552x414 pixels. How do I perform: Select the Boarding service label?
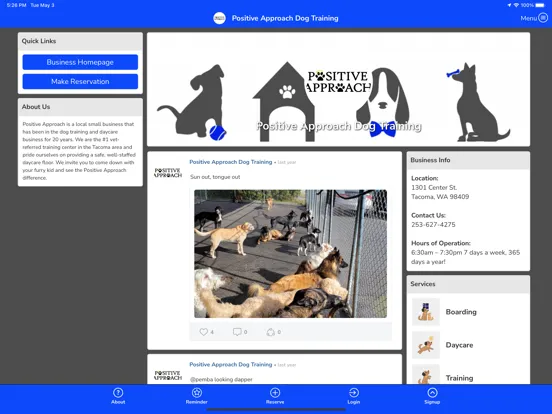461,312
